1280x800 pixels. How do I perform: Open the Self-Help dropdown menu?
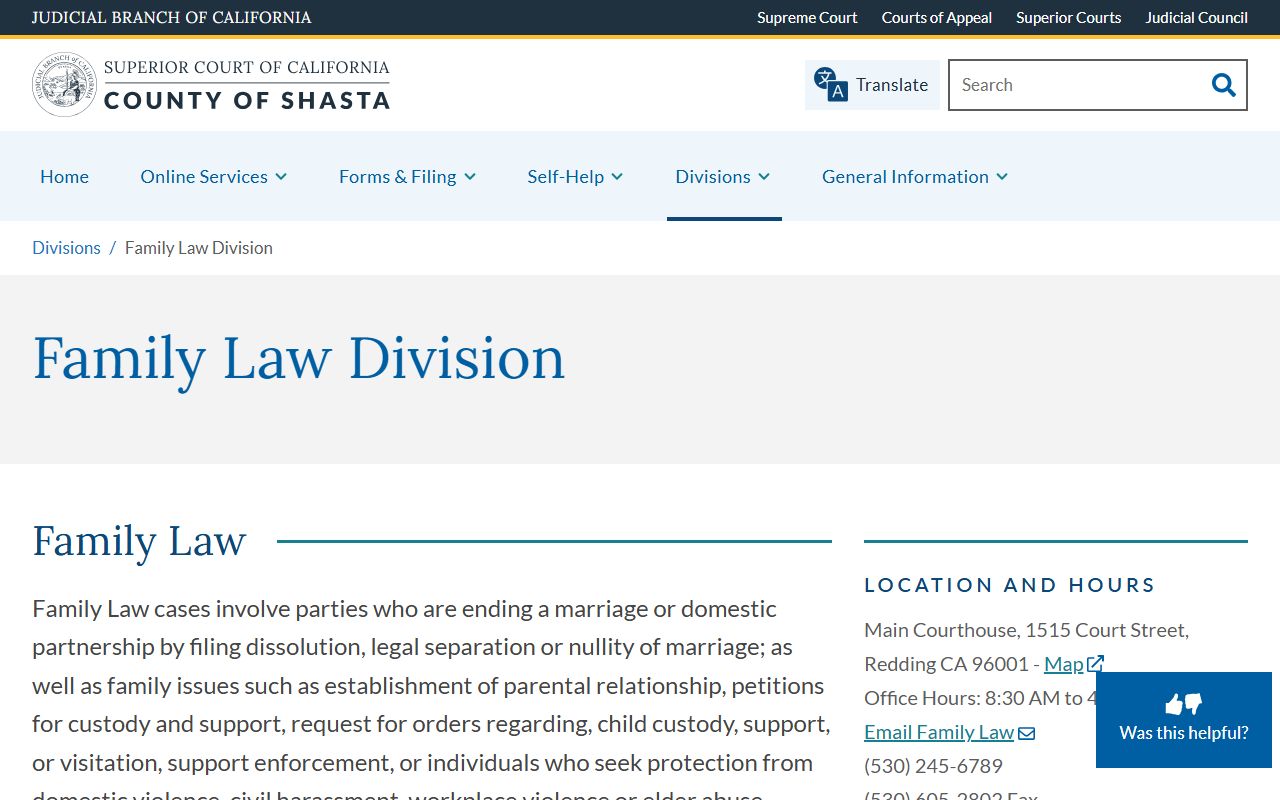[575, 176]
